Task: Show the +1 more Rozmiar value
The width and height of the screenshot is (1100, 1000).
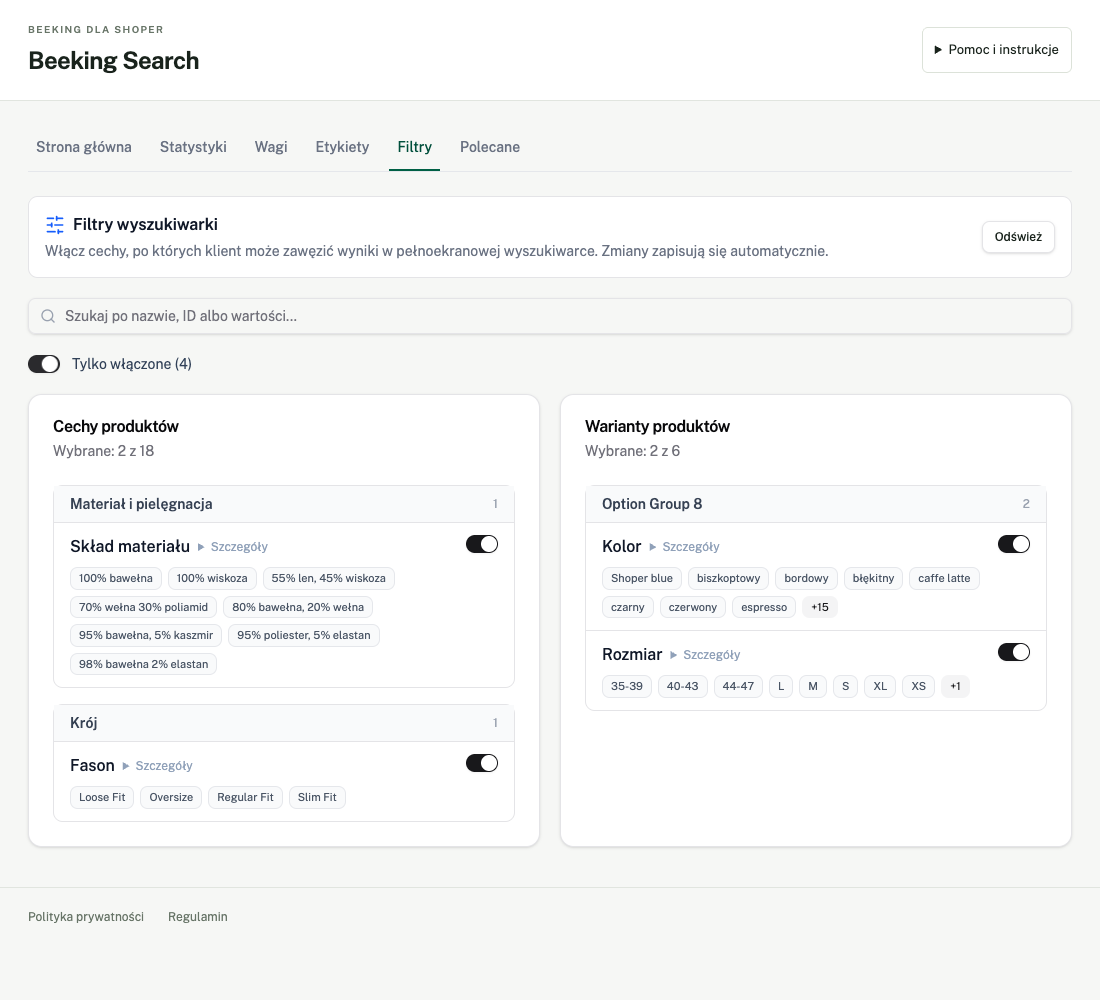Action: click(x=955, y=686)
